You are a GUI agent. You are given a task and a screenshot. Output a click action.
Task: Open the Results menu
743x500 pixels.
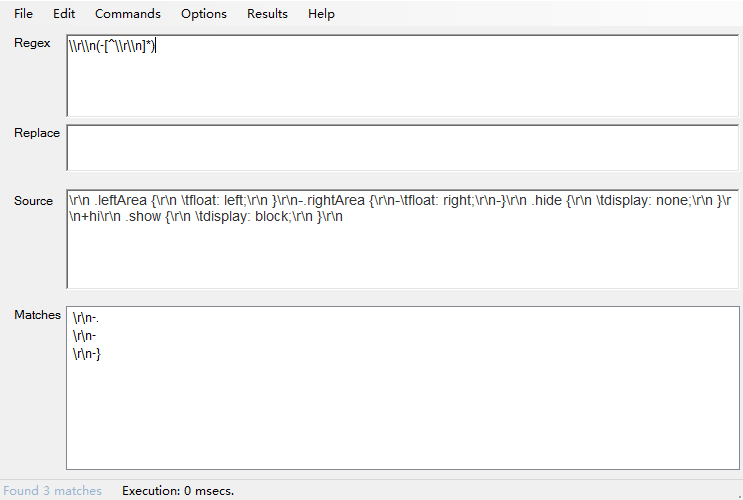click(267, 14)
